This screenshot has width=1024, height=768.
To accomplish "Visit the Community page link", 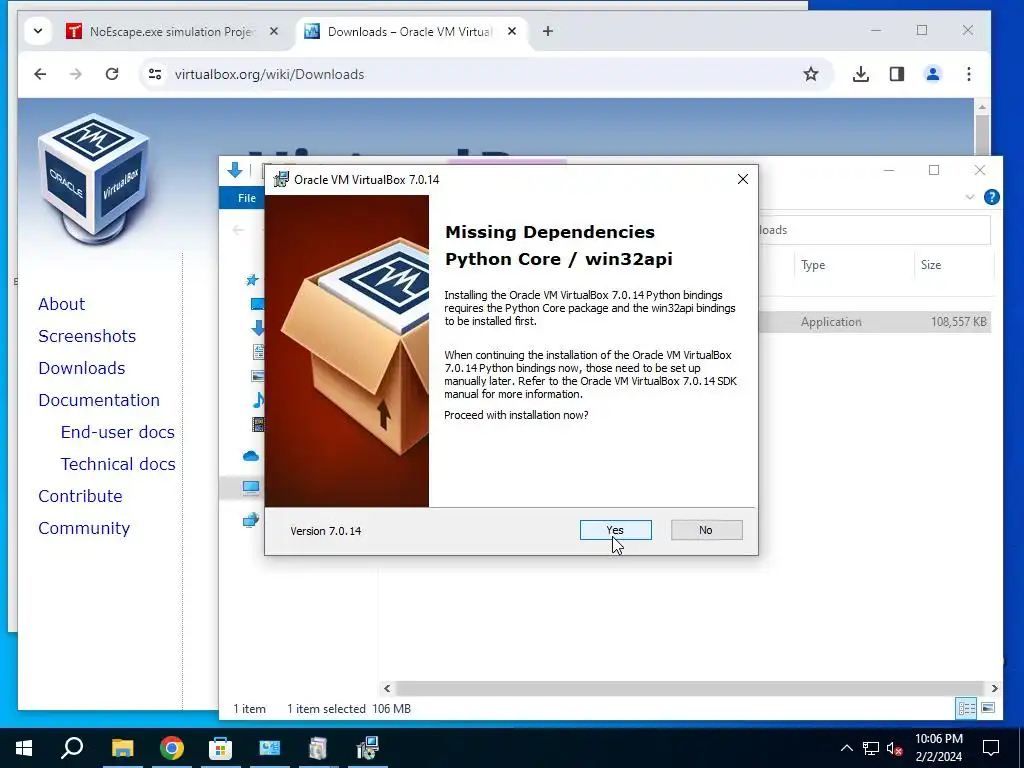I will 84,528.
